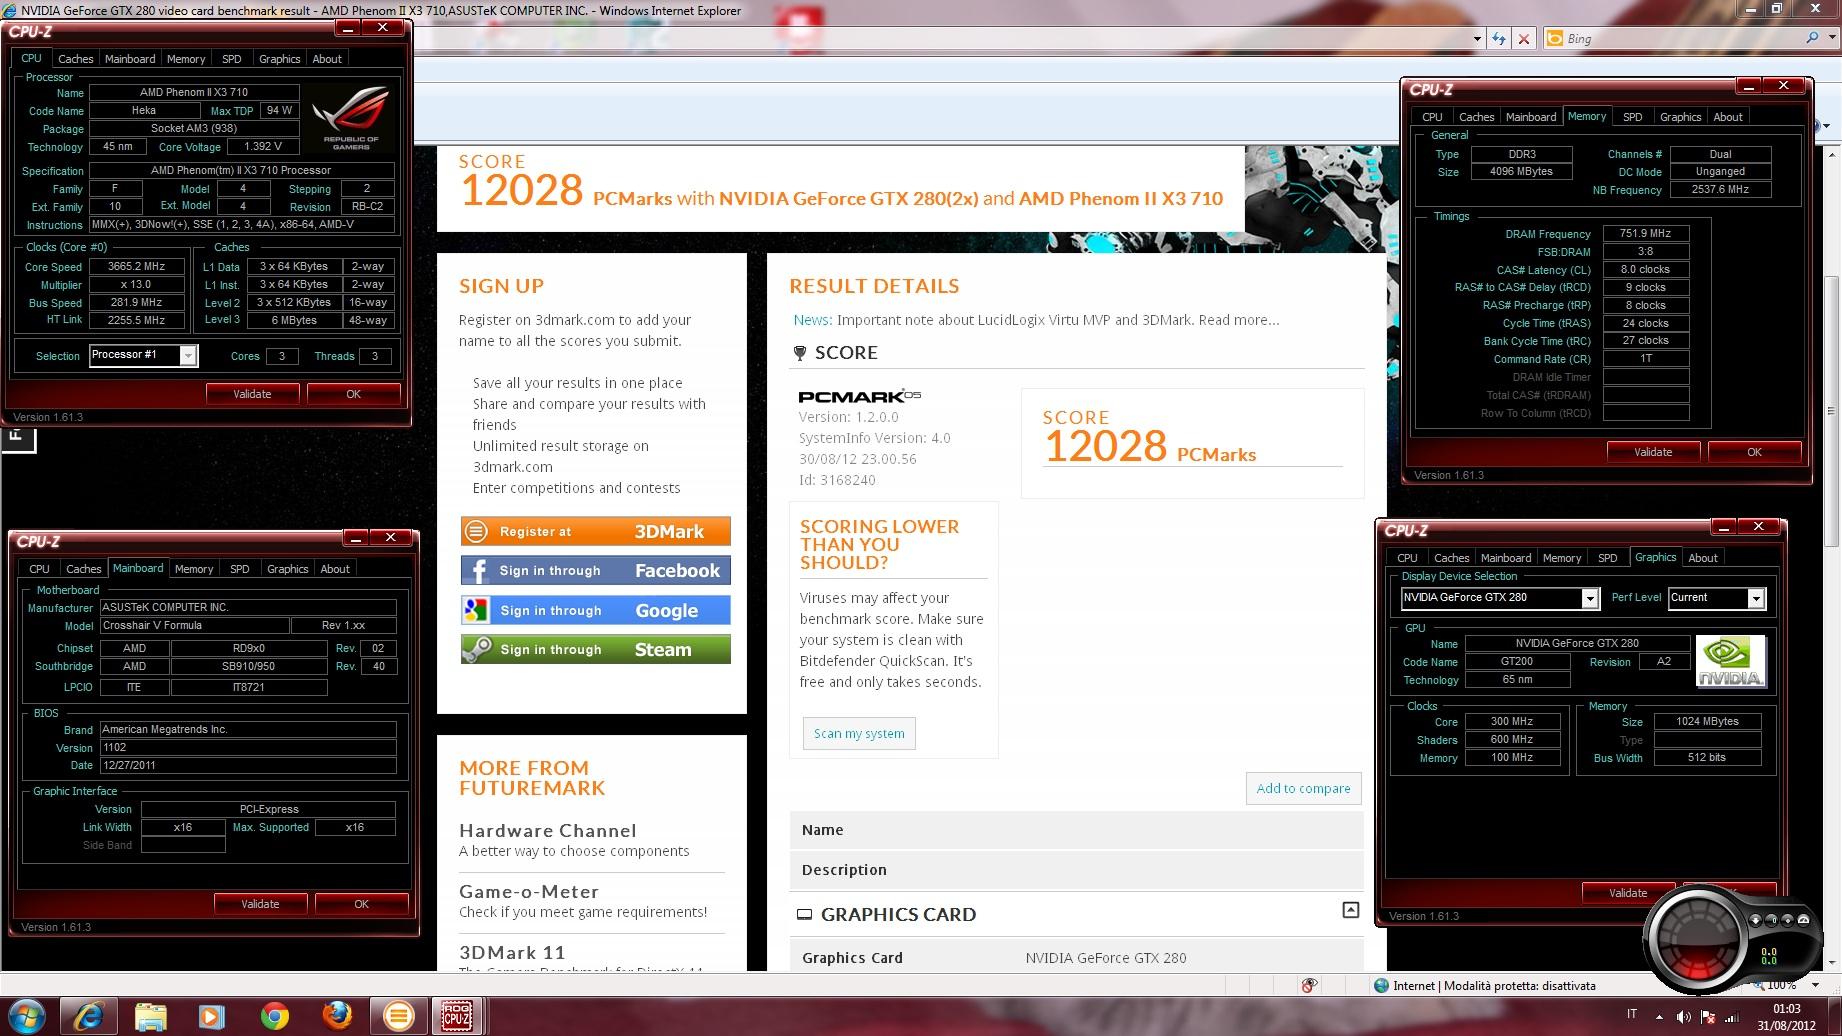Click OK in the CPU tab window
This screenshot has width=1842, height=1036.
(x=353, y=394)
